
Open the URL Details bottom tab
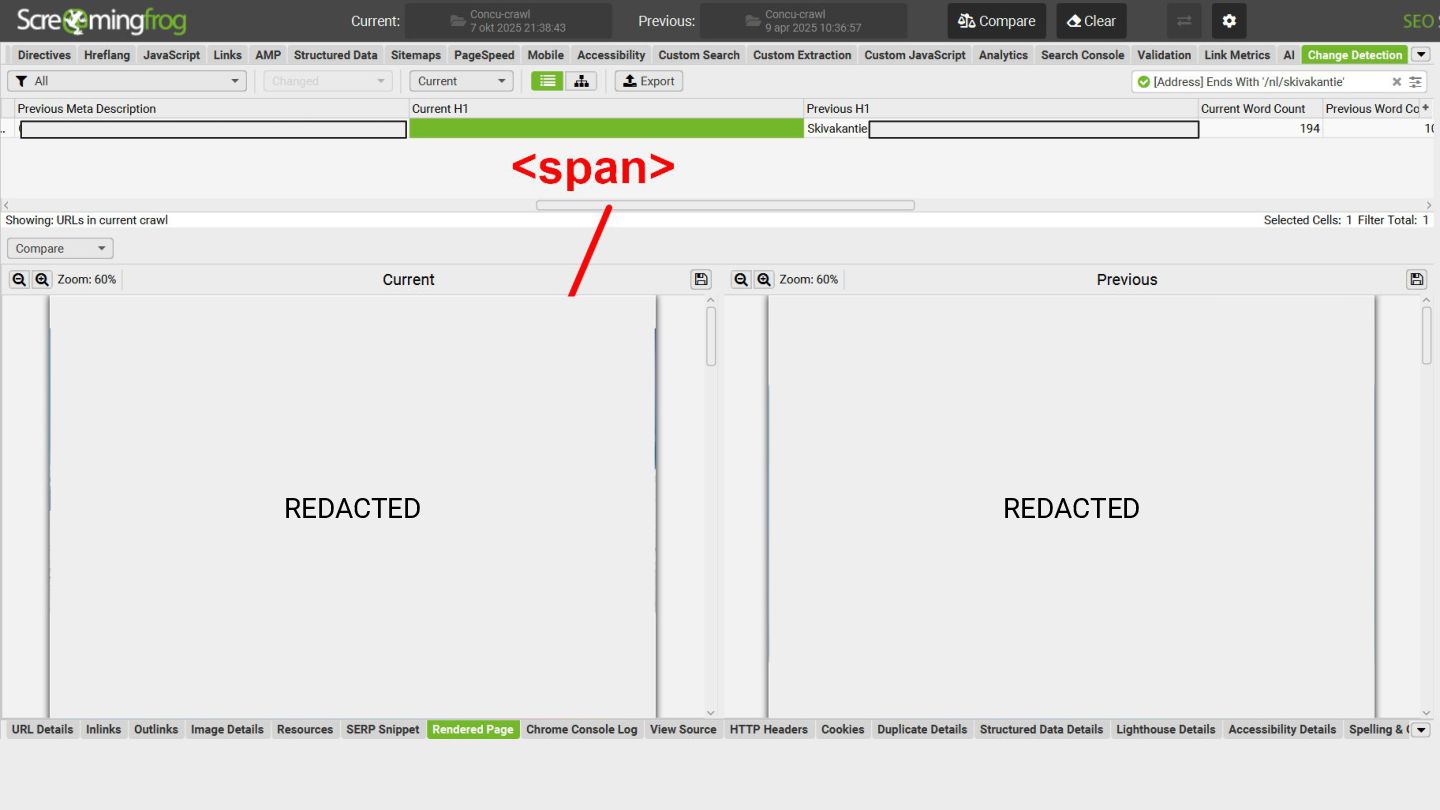(x=42, y=730)
